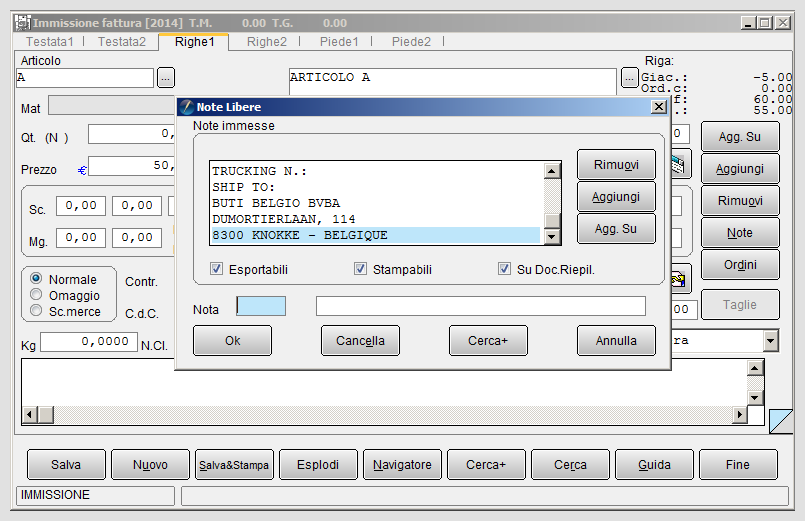Screen dimensions: 805x521
Task: Click the yellow folder icon near Ordini
Action: point(678,280)
